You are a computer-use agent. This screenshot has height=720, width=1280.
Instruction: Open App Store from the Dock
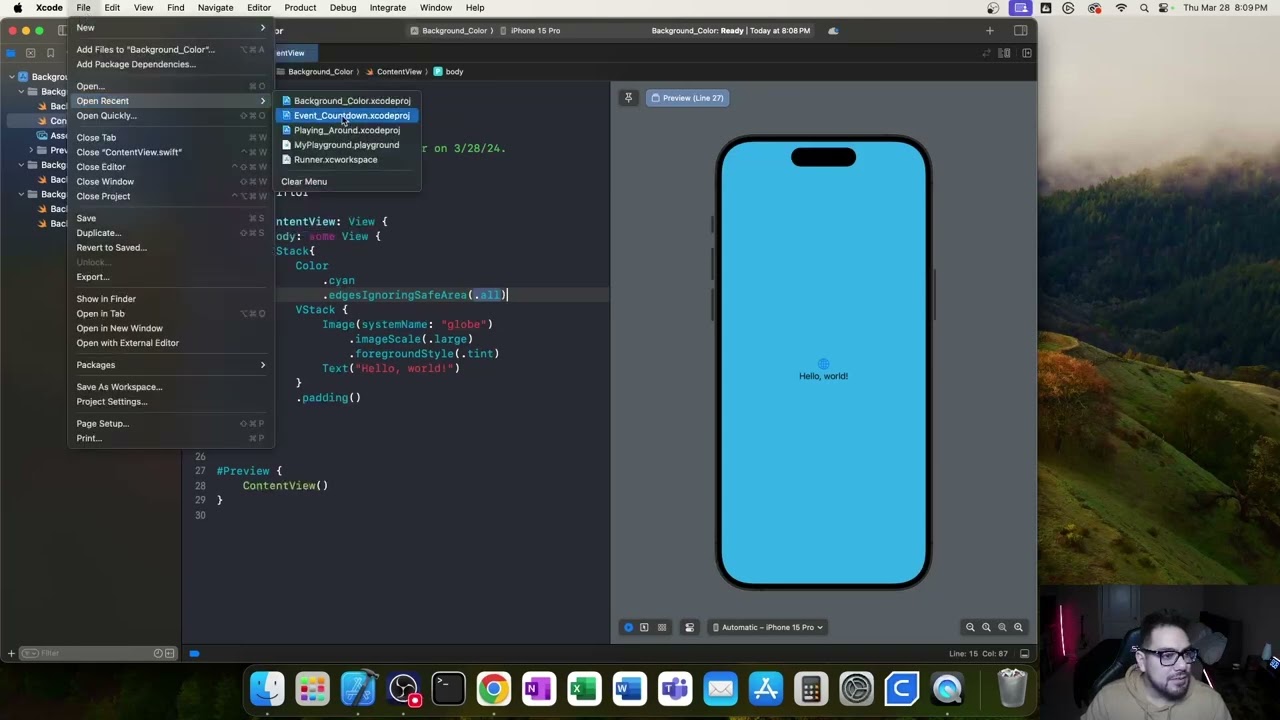(765, 689)
